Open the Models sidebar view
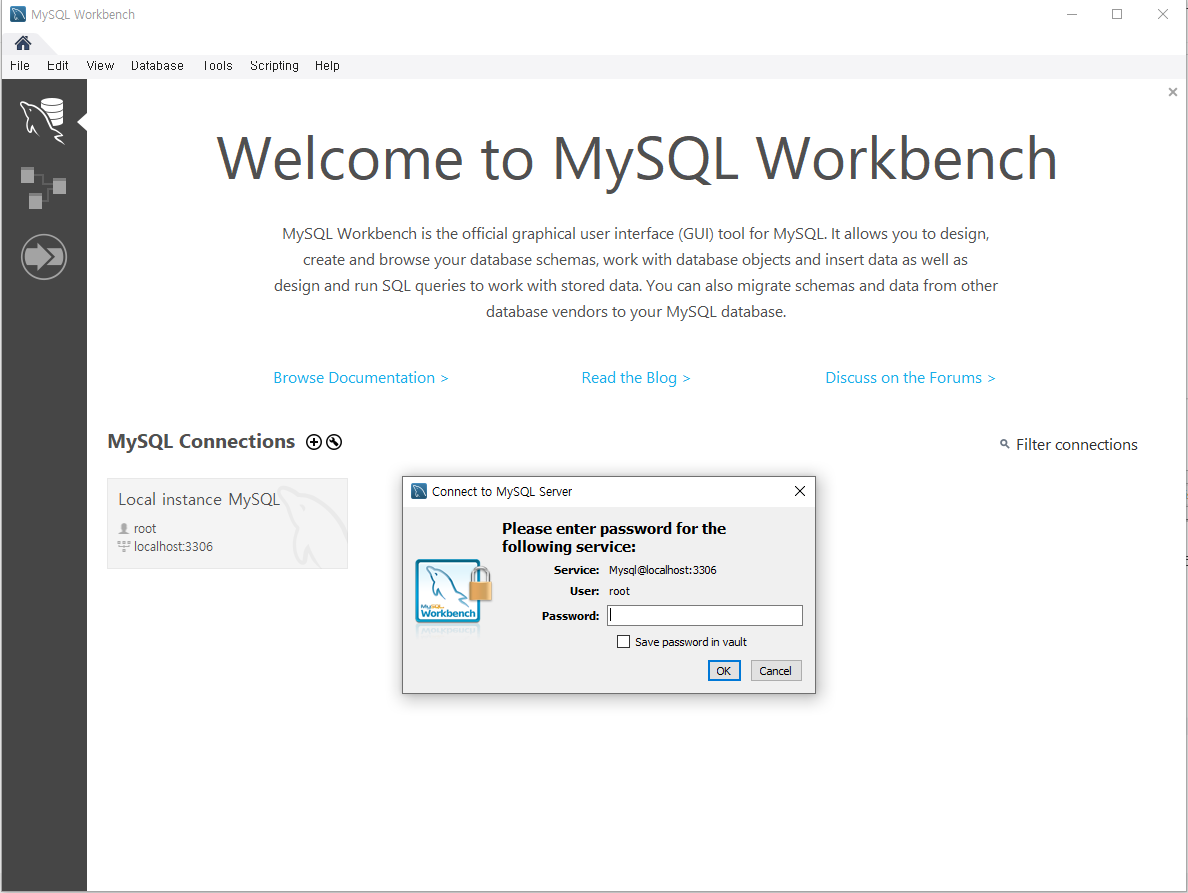The height and width of the screenshot is (893, 1188). (x=43, y=188)
